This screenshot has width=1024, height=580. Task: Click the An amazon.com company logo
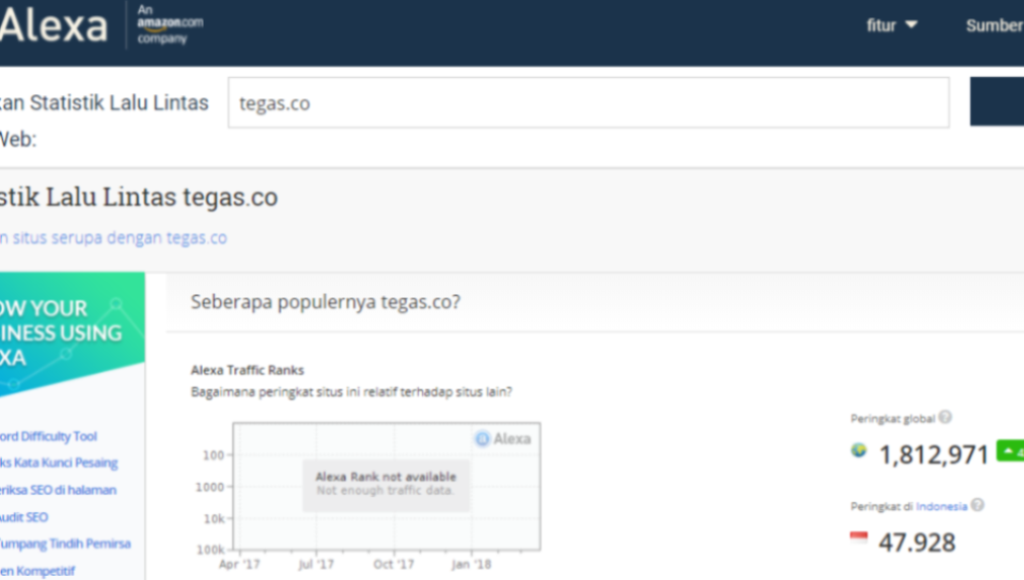tap(170, 25)
